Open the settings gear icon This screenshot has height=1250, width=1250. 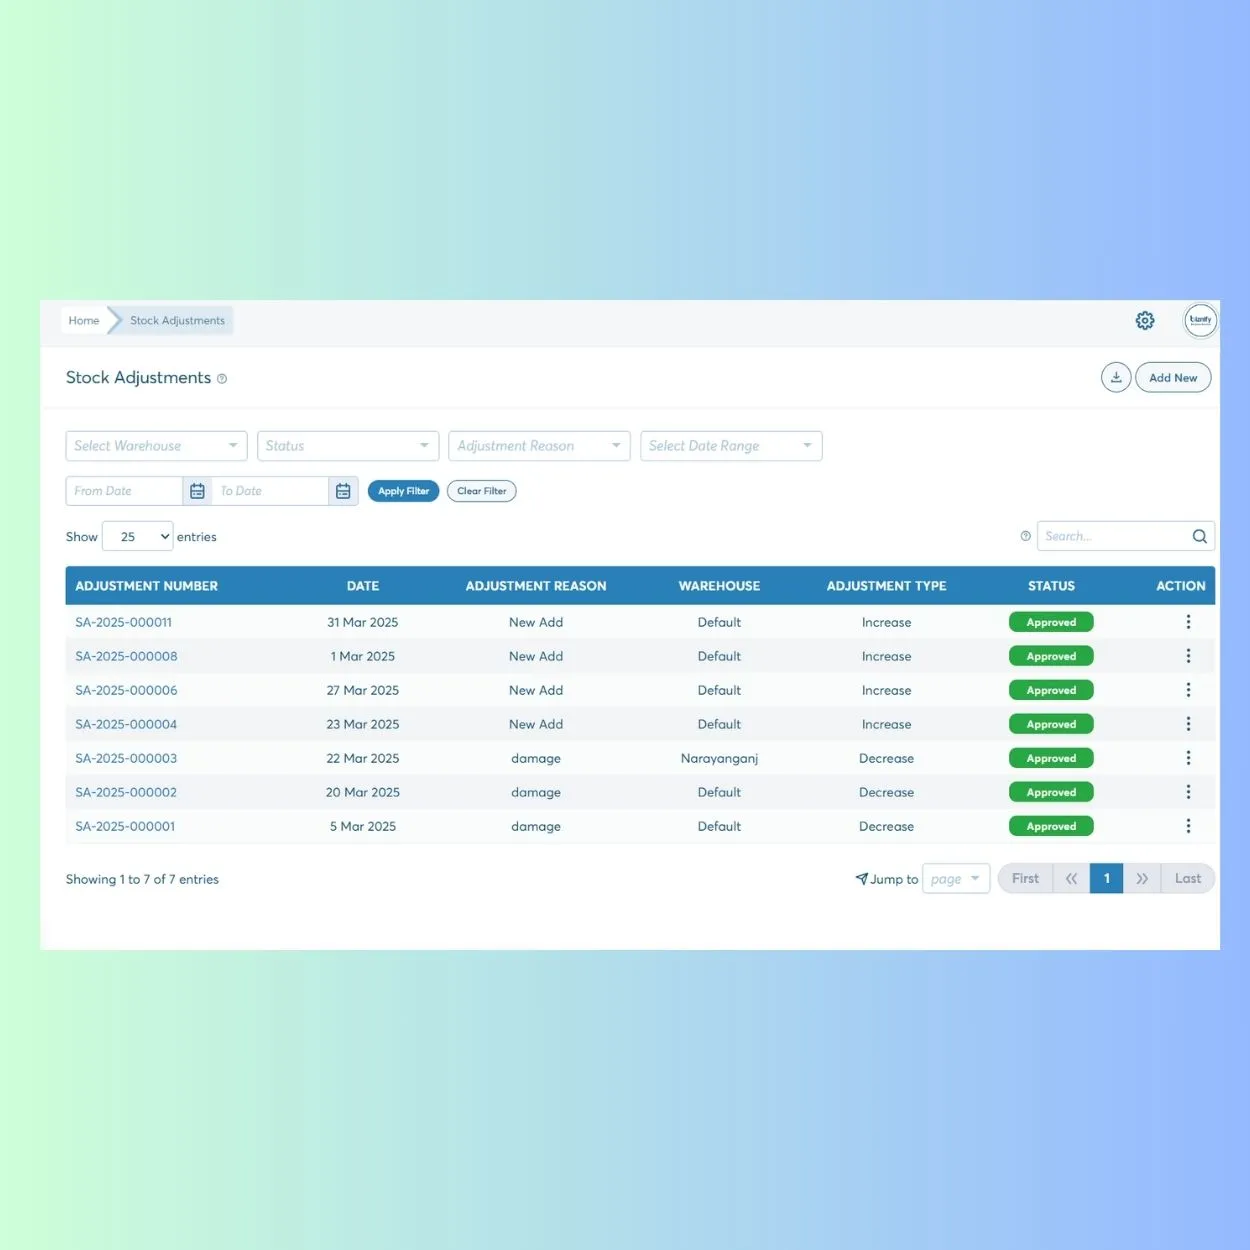click(x=1145, y=320)
